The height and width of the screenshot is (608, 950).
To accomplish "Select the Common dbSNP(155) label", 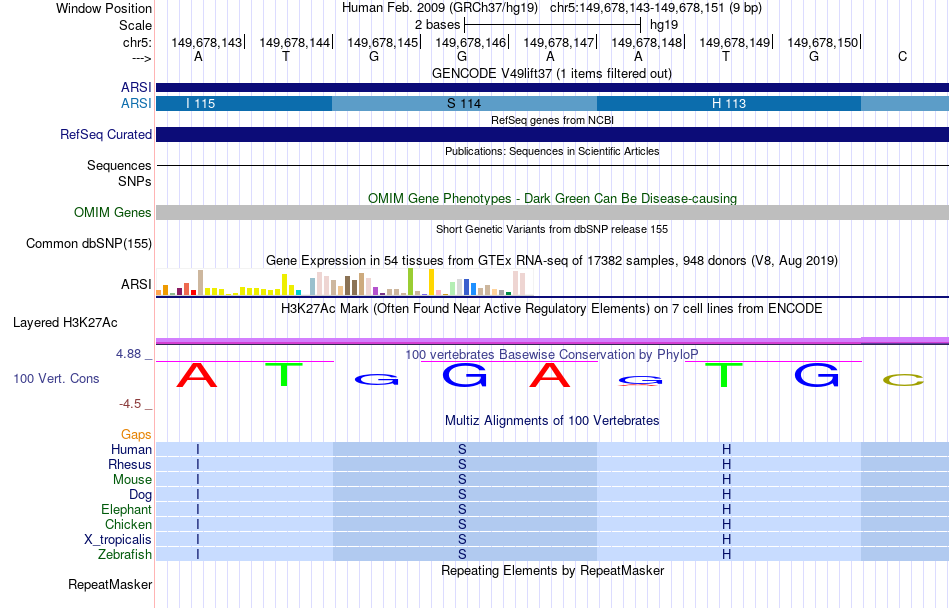I will (x=89, y=243).
